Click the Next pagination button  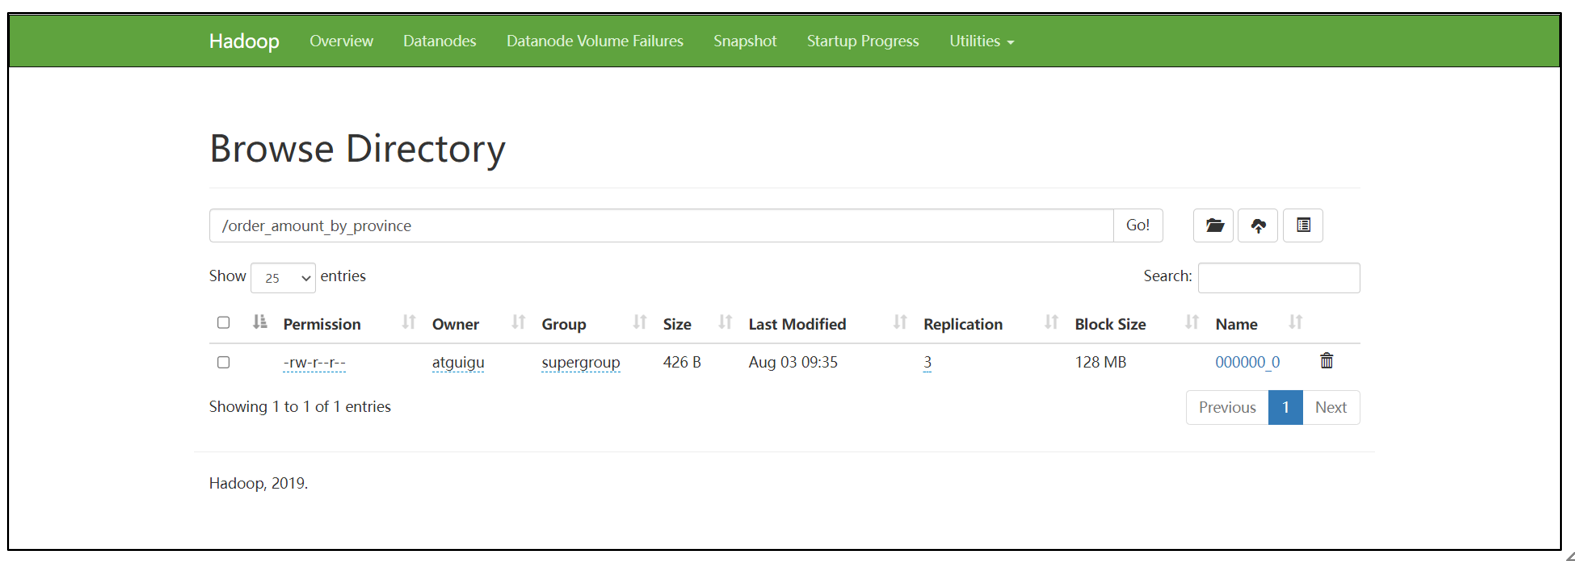click(x=1330, y=407)
